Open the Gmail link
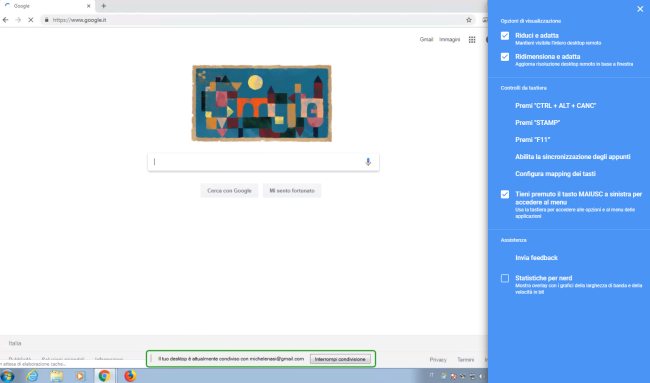The image size is (650, 383). coord(426,39)
